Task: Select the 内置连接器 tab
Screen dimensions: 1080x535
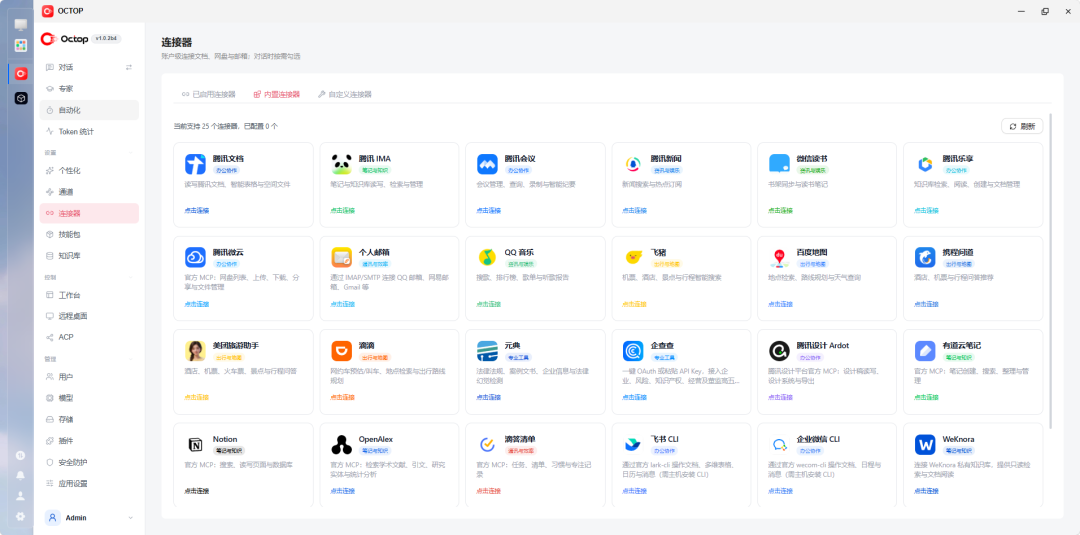Action: click(x=277, y=94)
